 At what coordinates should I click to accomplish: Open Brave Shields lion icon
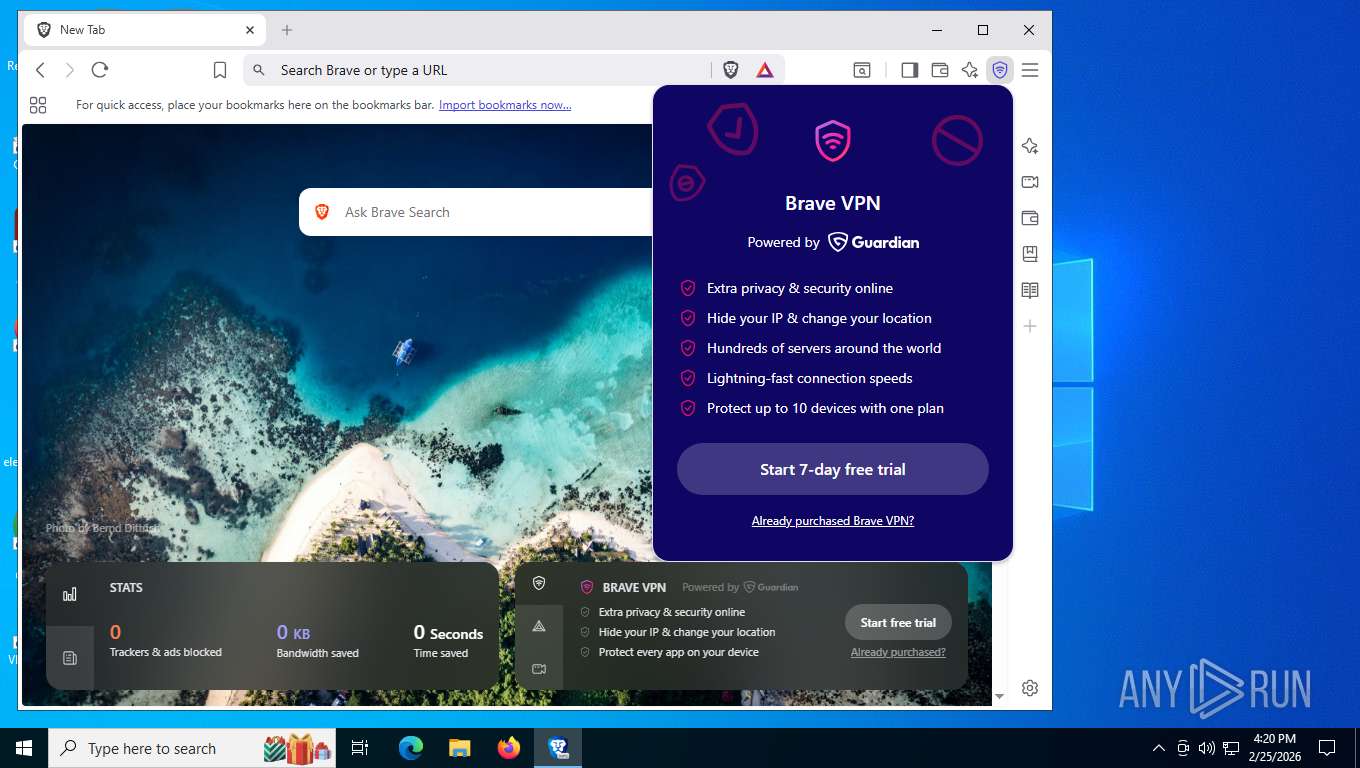tap(731, 70)
